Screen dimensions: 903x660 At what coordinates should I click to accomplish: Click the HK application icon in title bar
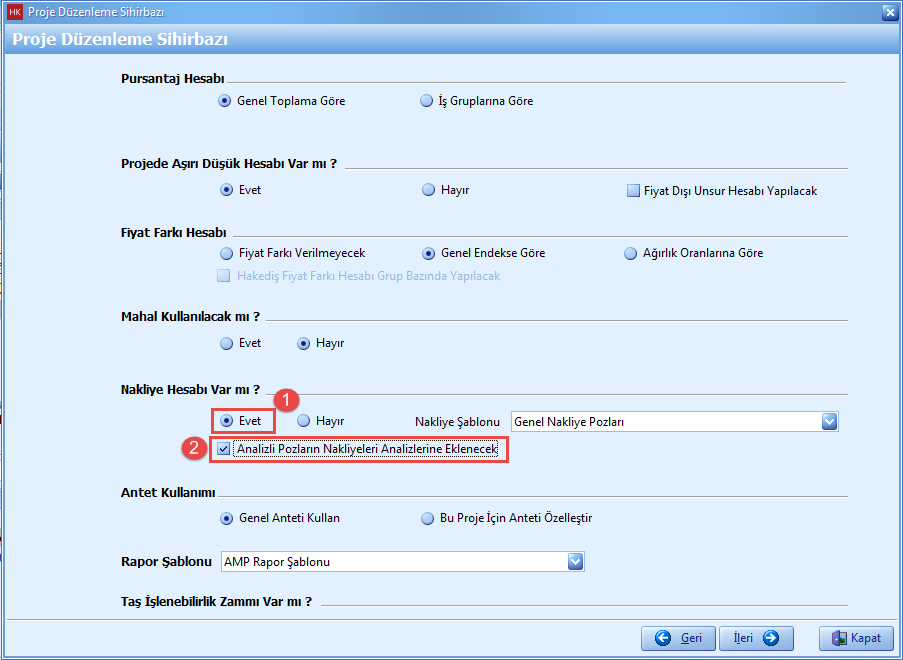[14, 11]
